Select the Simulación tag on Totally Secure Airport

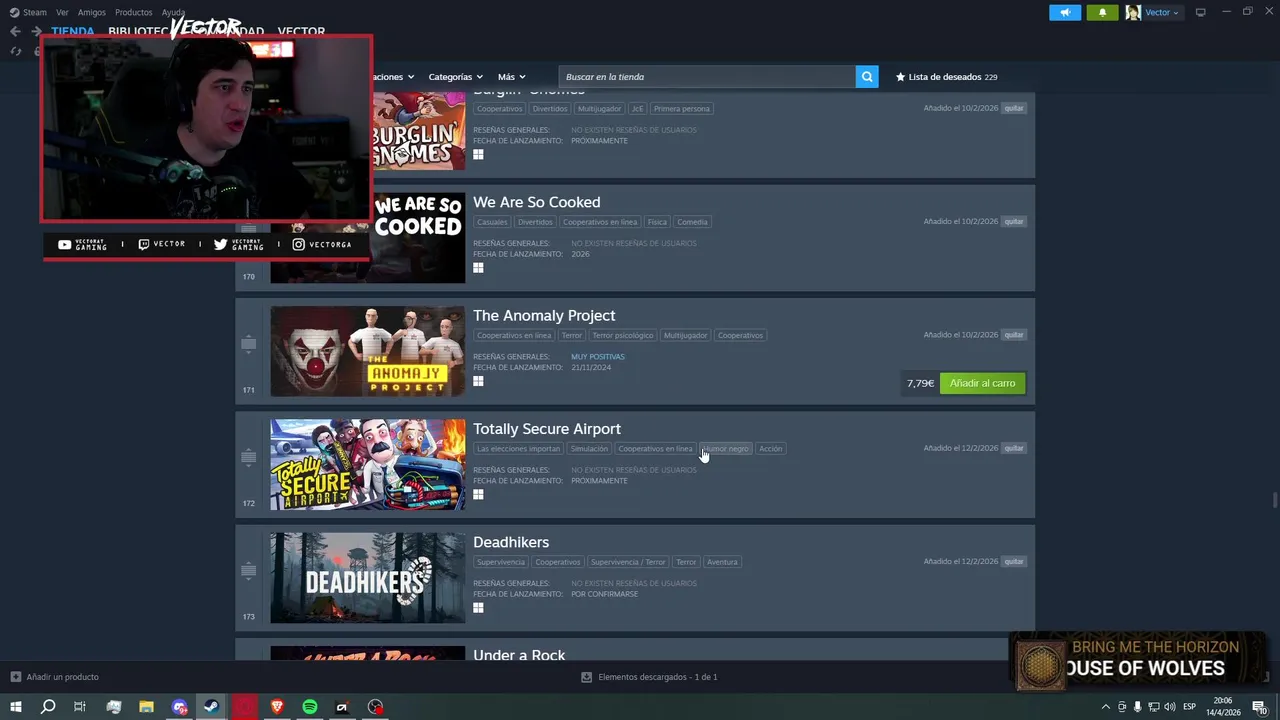point(589,449)
